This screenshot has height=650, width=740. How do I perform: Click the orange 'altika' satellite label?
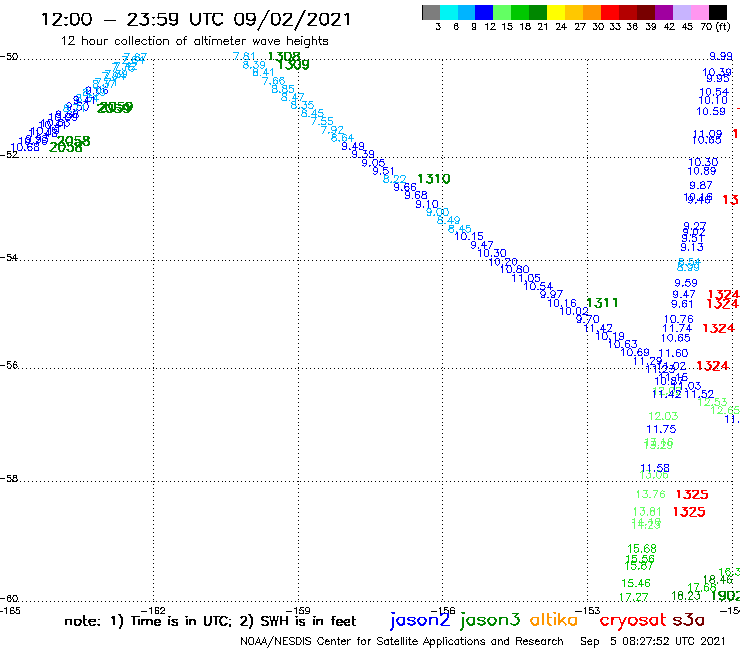[553, 619]
